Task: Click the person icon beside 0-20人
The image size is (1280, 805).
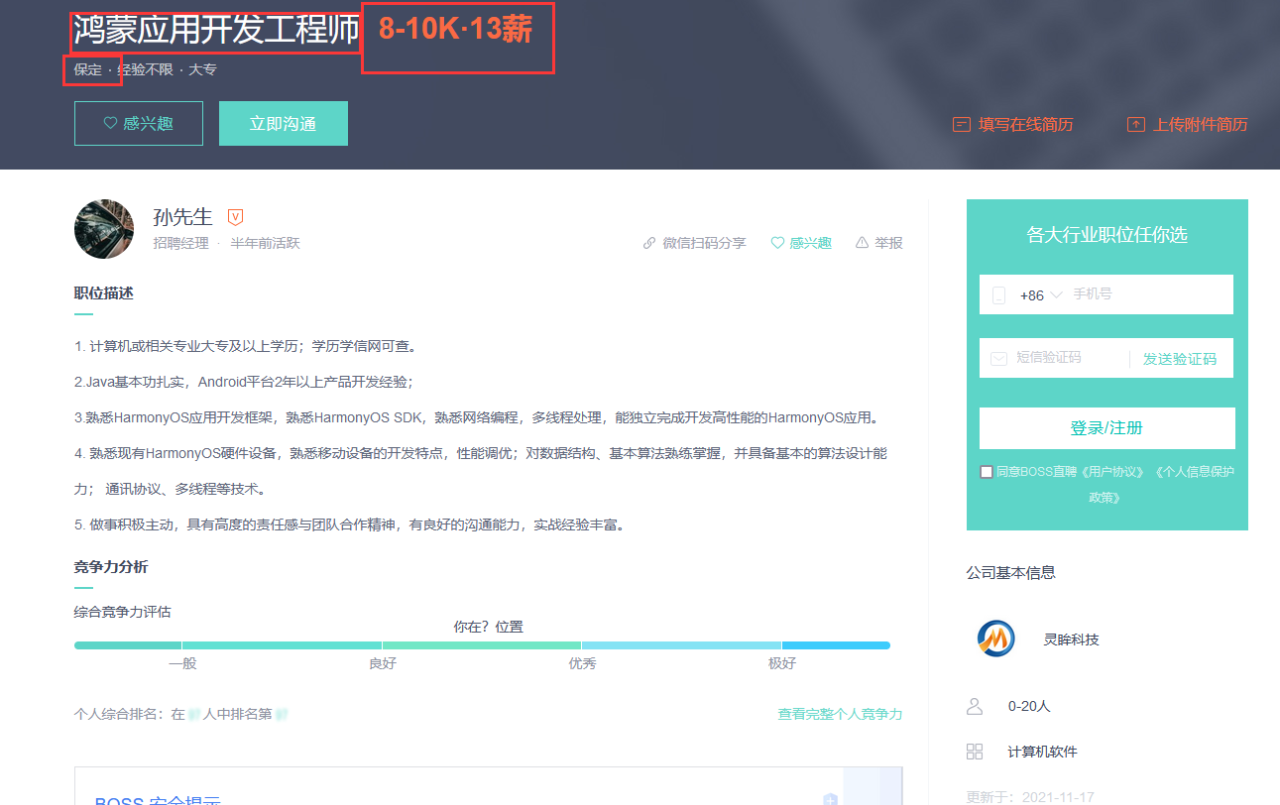Action: point(975,706)
